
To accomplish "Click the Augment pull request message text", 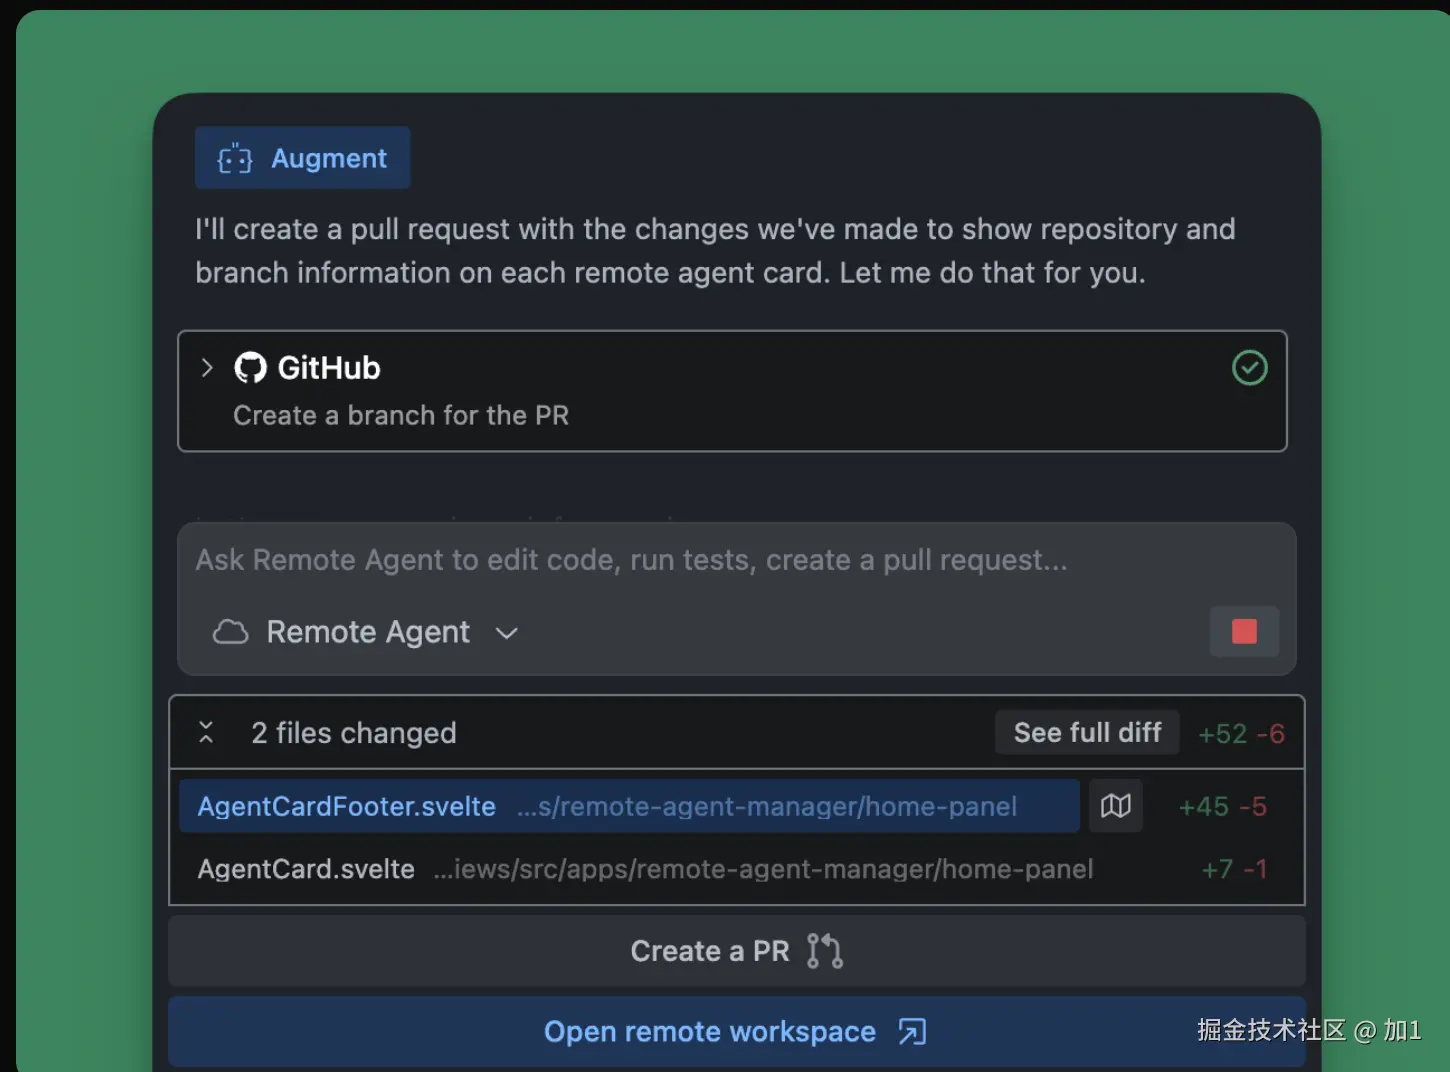I will [715, 251].
